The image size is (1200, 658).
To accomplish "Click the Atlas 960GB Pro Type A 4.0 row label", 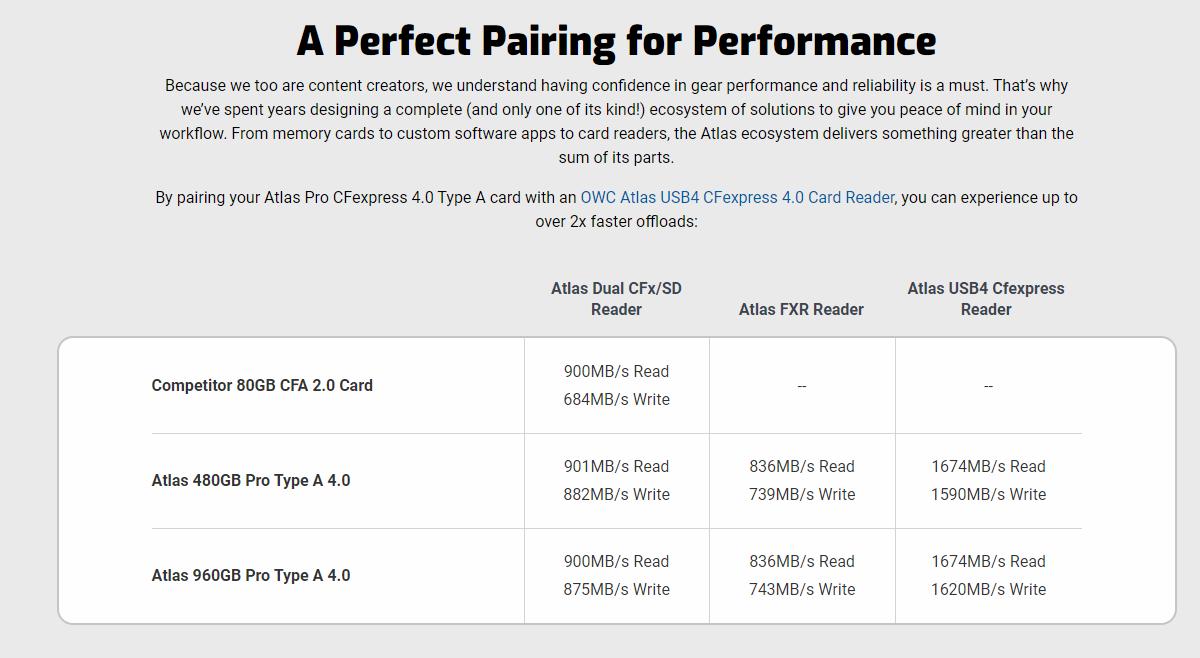I will [x=251, y=575].
